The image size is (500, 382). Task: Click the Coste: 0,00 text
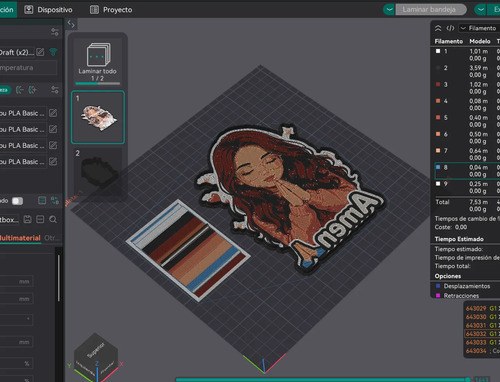click(x=451, y=227)
